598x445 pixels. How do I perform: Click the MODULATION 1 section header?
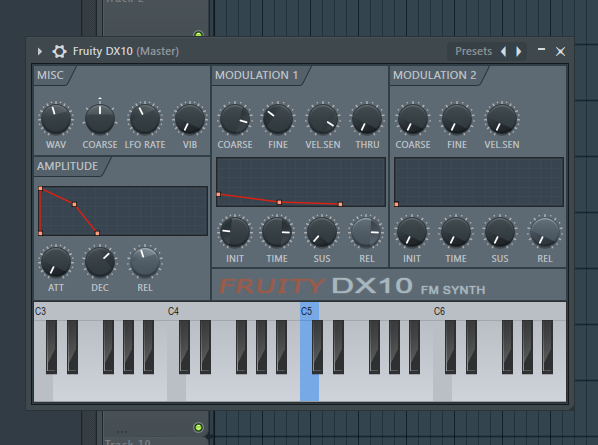(x=256, y=75)
